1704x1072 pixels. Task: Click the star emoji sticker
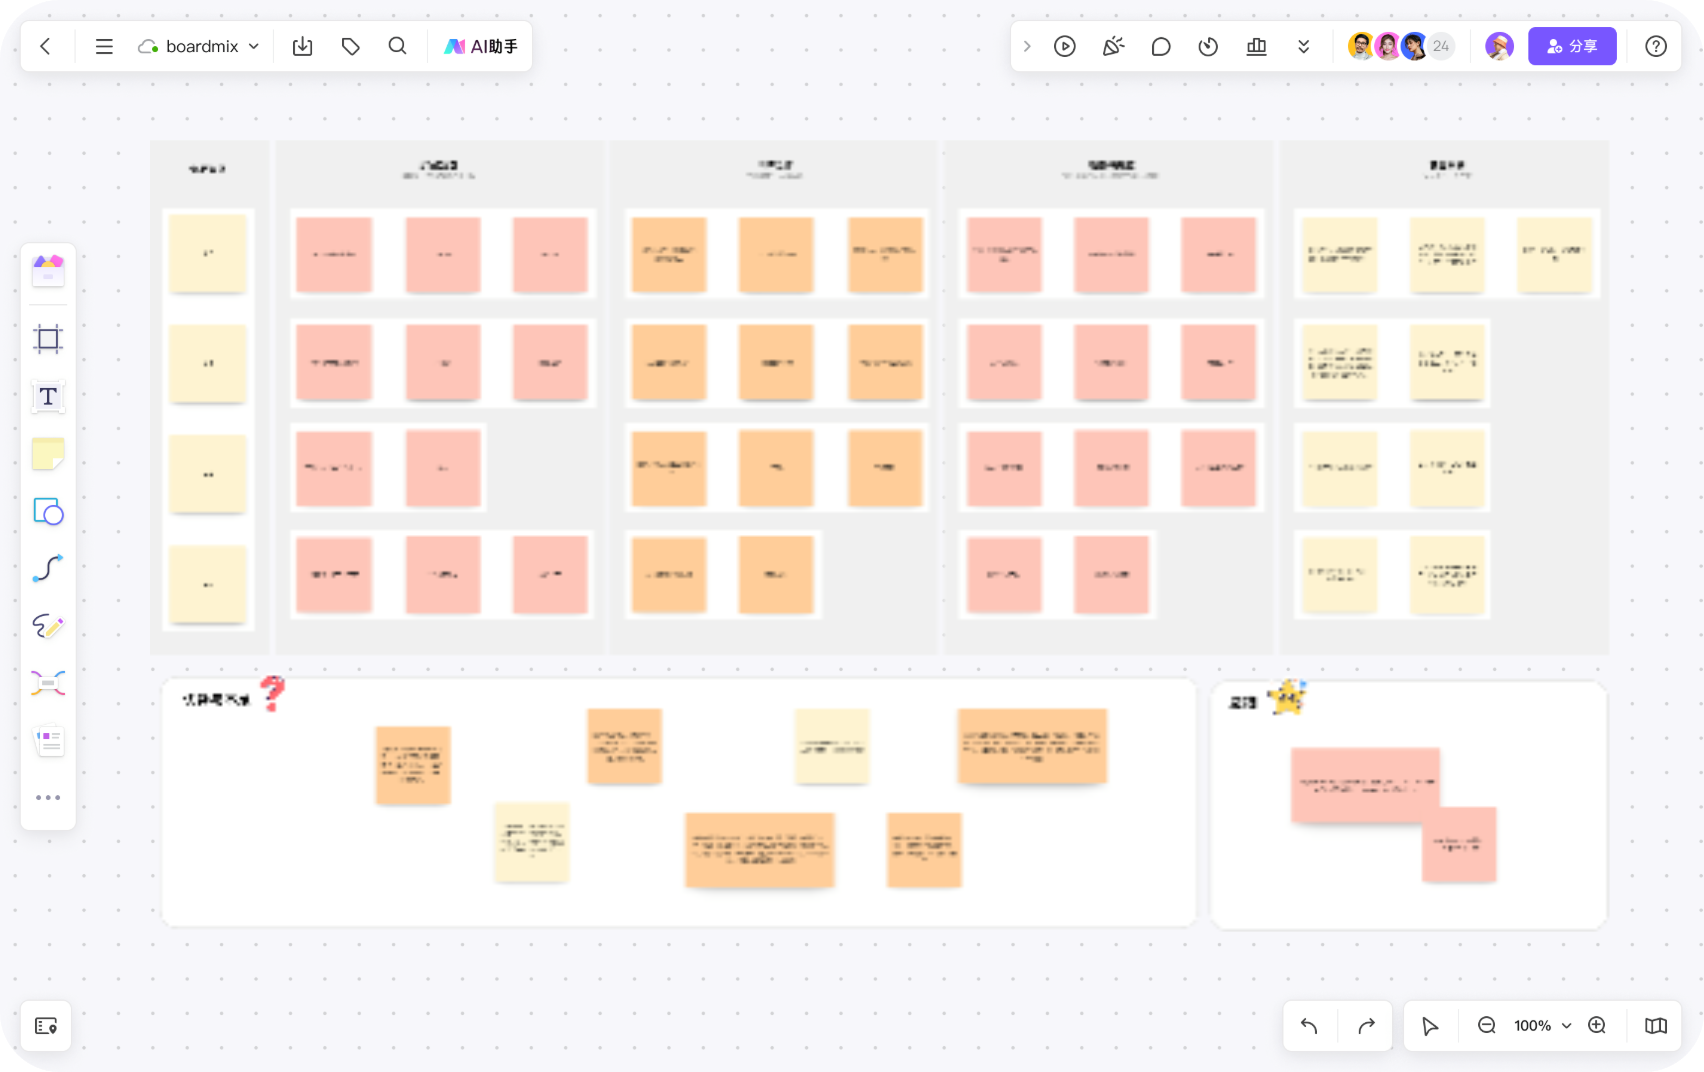pyautogui.click(x=1287, y=697)
